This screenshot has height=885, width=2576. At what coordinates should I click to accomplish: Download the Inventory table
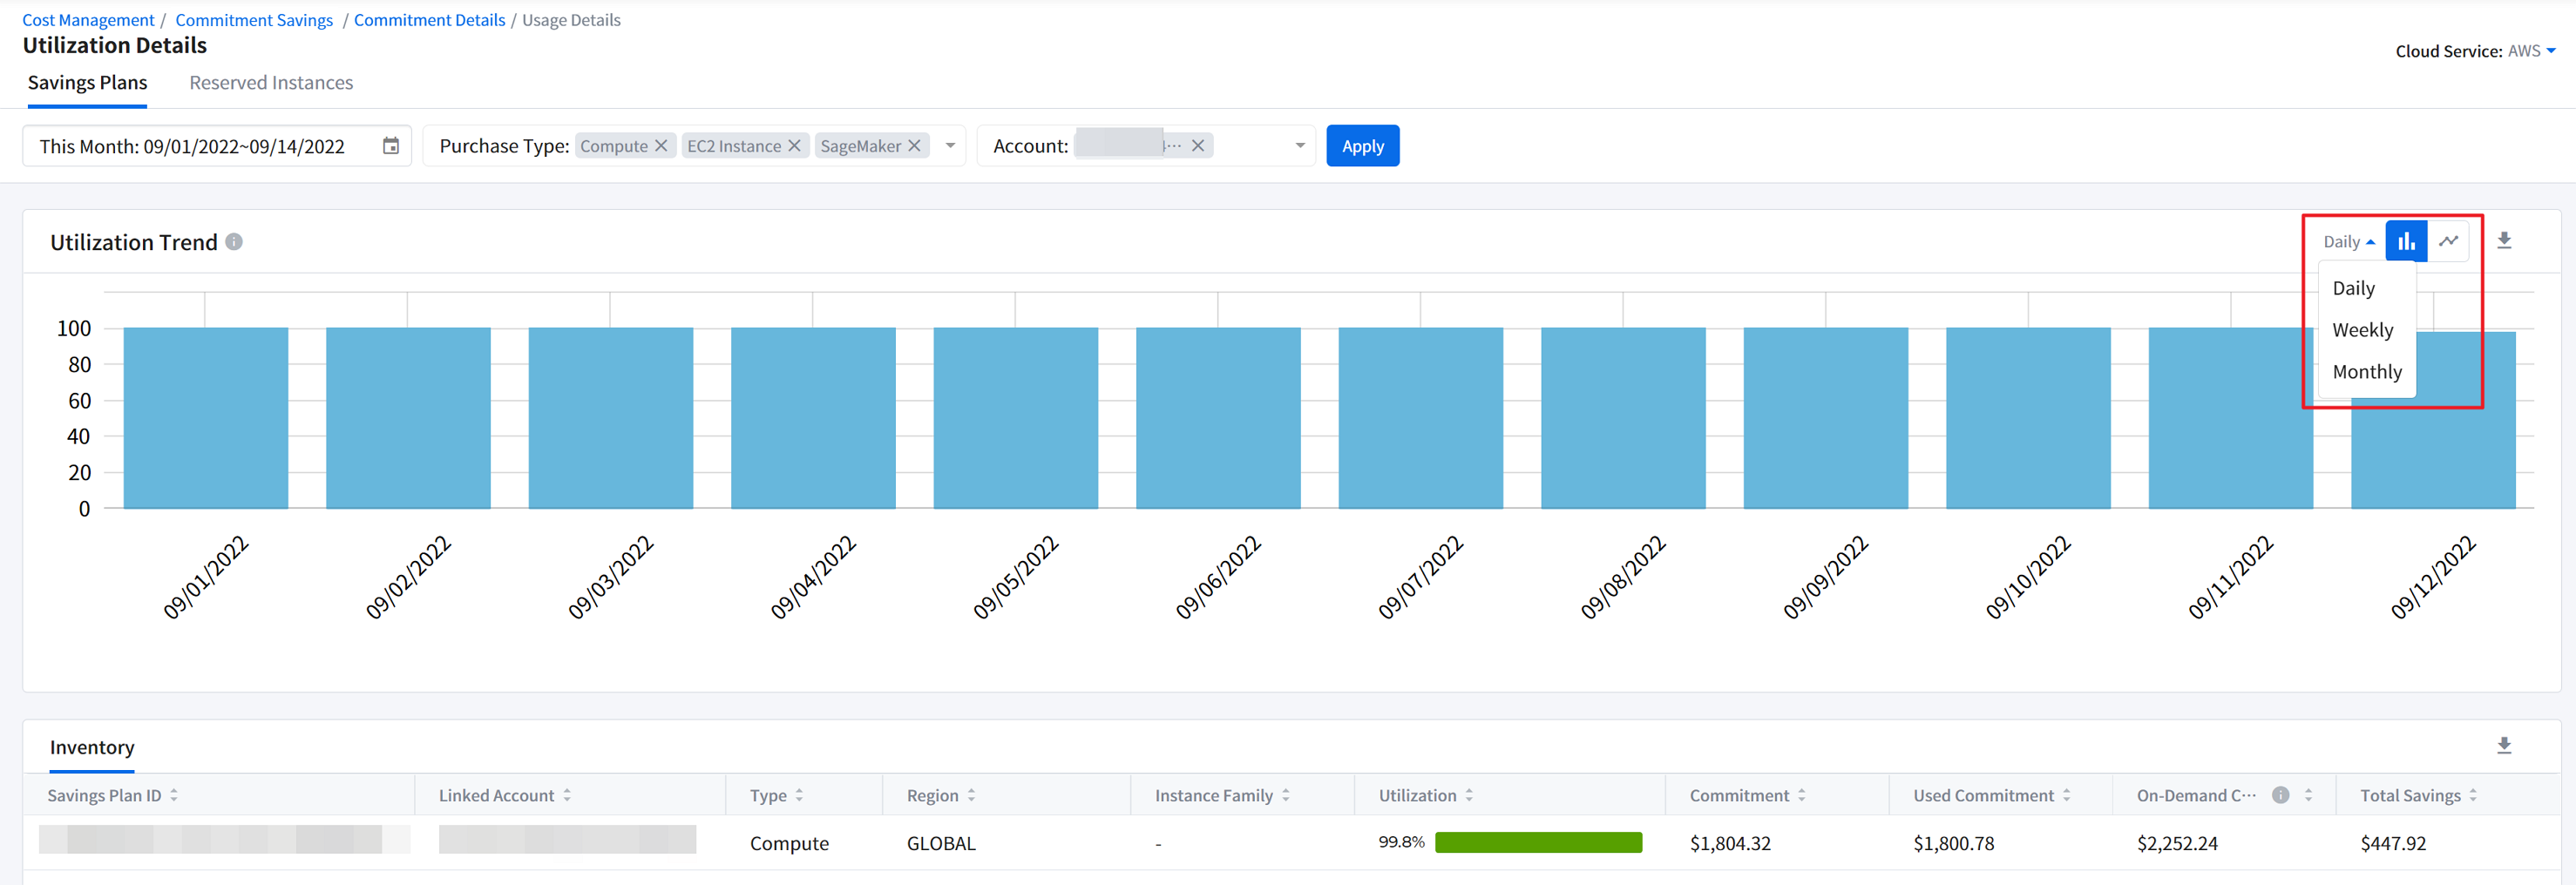click(2503, 746)
